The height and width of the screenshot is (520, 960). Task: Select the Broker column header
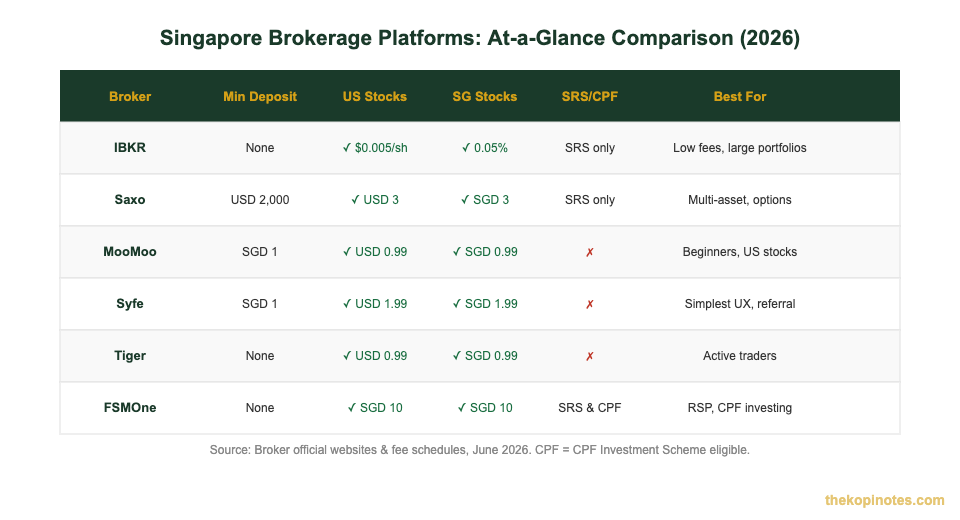130,96
